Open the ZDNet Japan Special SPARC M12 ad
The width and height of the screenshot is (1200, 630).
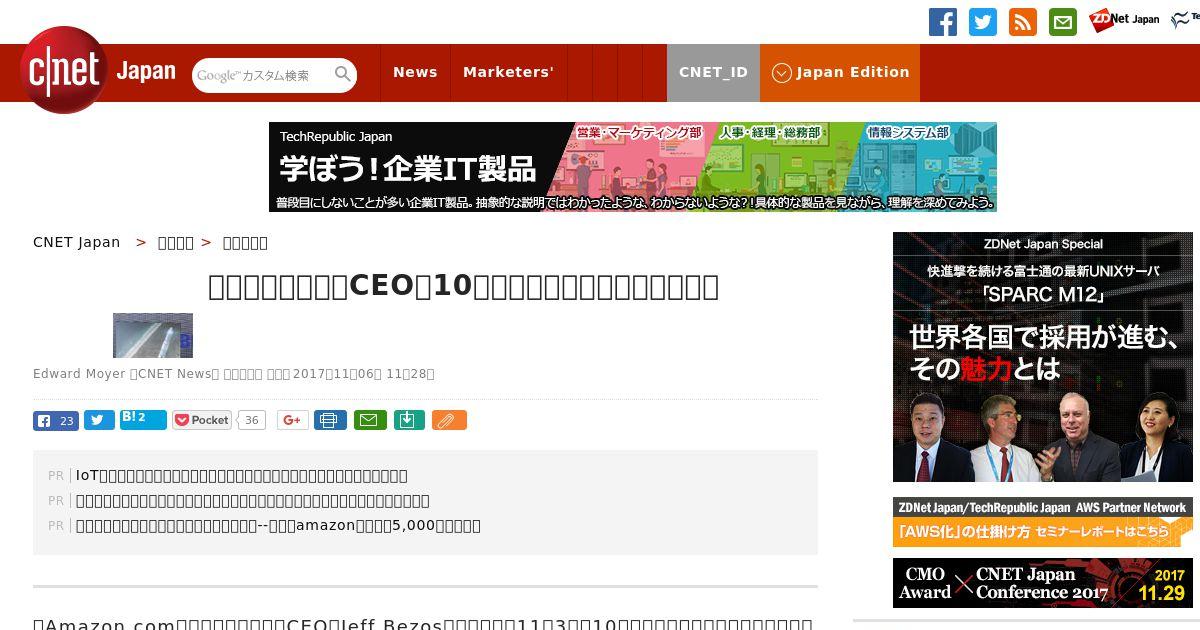click(x=1043, y=357)
